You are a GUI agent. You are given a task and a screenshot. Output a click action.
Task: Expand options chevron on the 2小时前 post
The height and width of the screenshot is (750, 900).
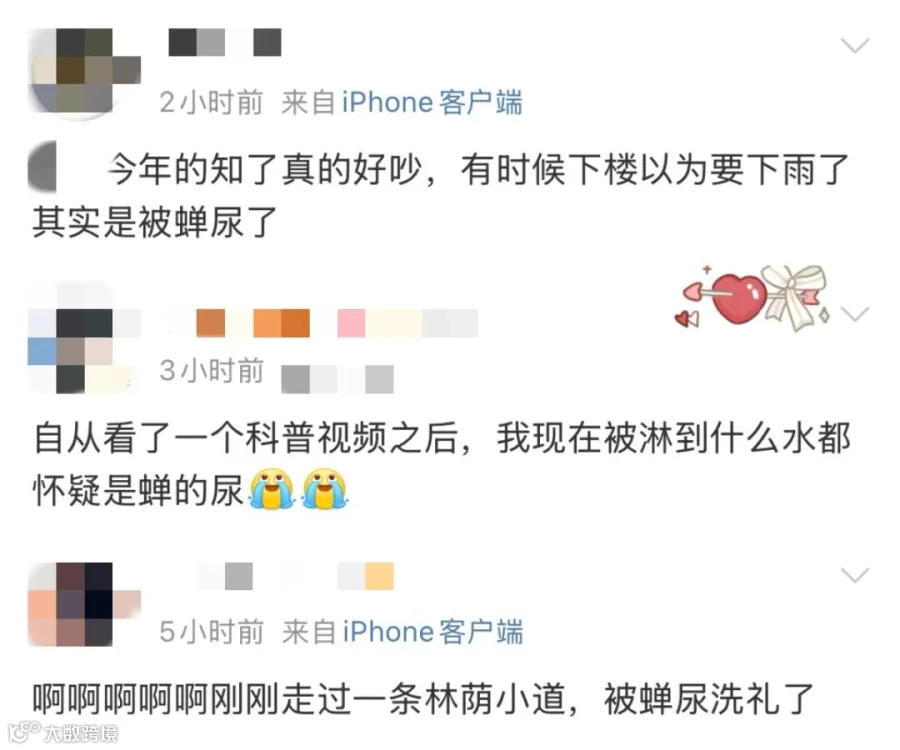855,45
